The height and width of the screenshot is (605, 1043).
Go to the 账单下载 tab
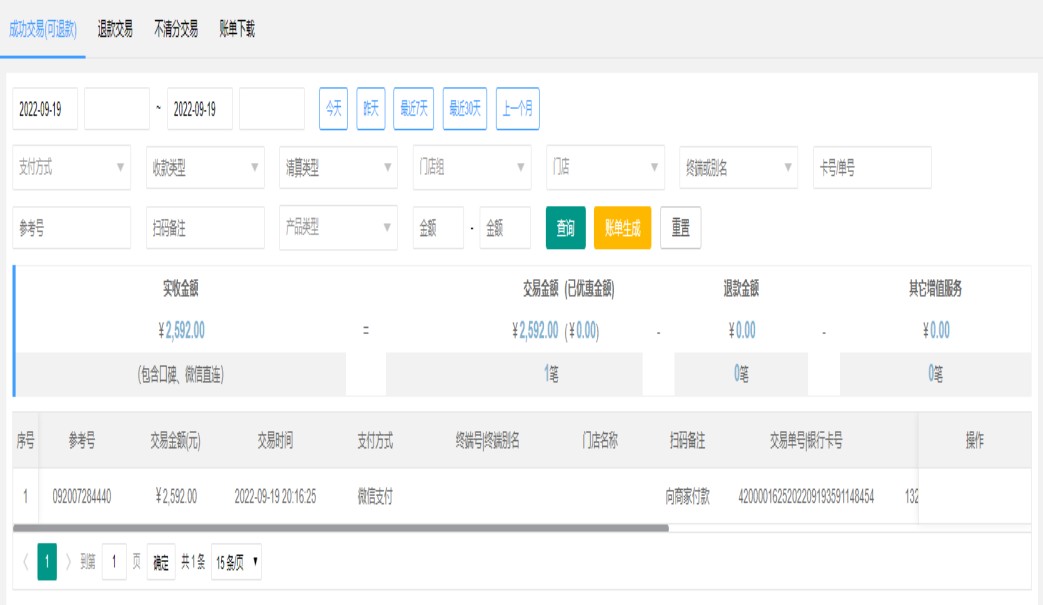(x=237, y=29)
